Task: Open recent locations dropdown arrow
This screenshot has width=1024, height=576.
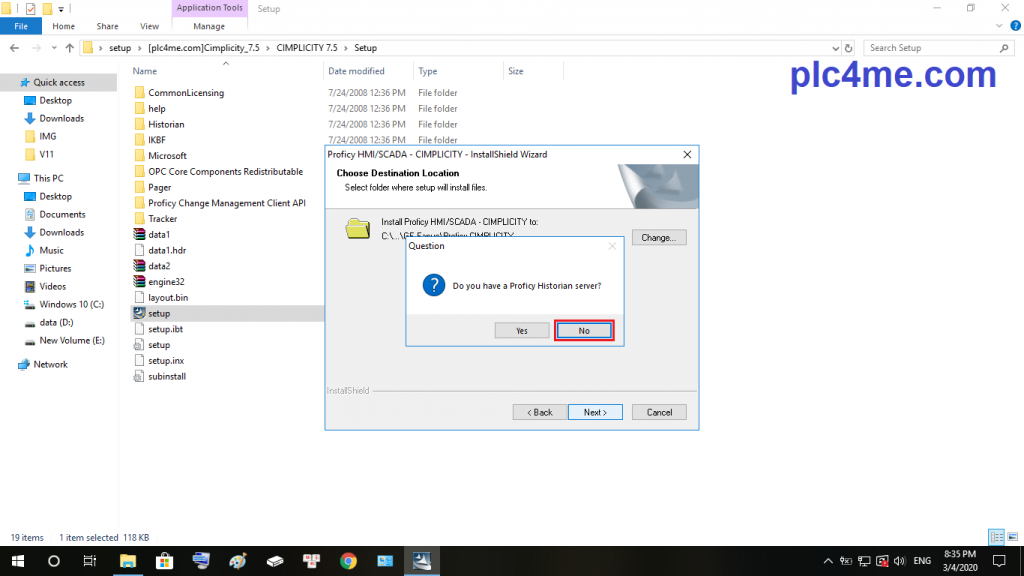Action: coord(52,48)
